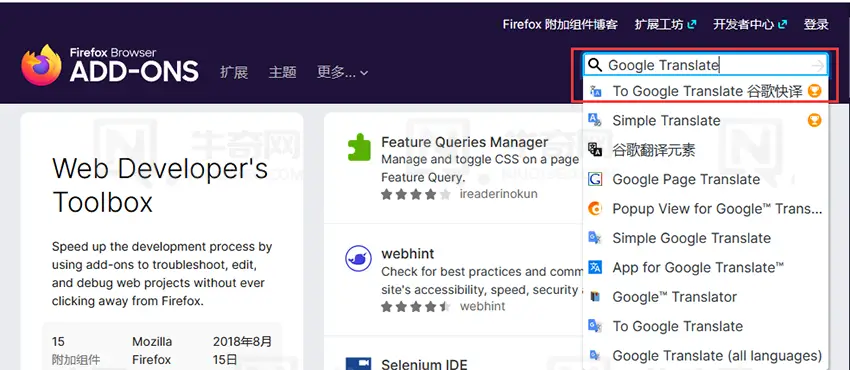The width and height of the screenshot is (850, 370).
Task: Click the webhint narwhal icon
Action: pos(358,259)
